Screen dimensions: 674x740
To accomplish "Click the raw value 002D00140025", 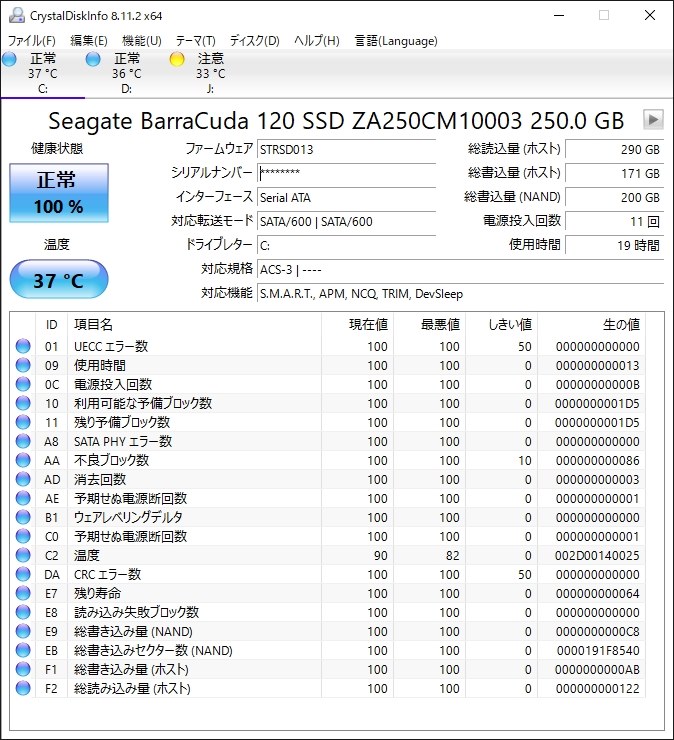I will pyautogui.click(x=597, y=555).
